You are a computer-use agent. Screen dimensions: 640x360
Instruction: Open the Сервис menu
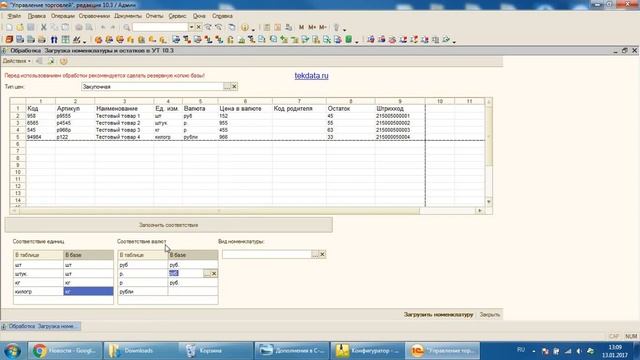coord(177,16)
